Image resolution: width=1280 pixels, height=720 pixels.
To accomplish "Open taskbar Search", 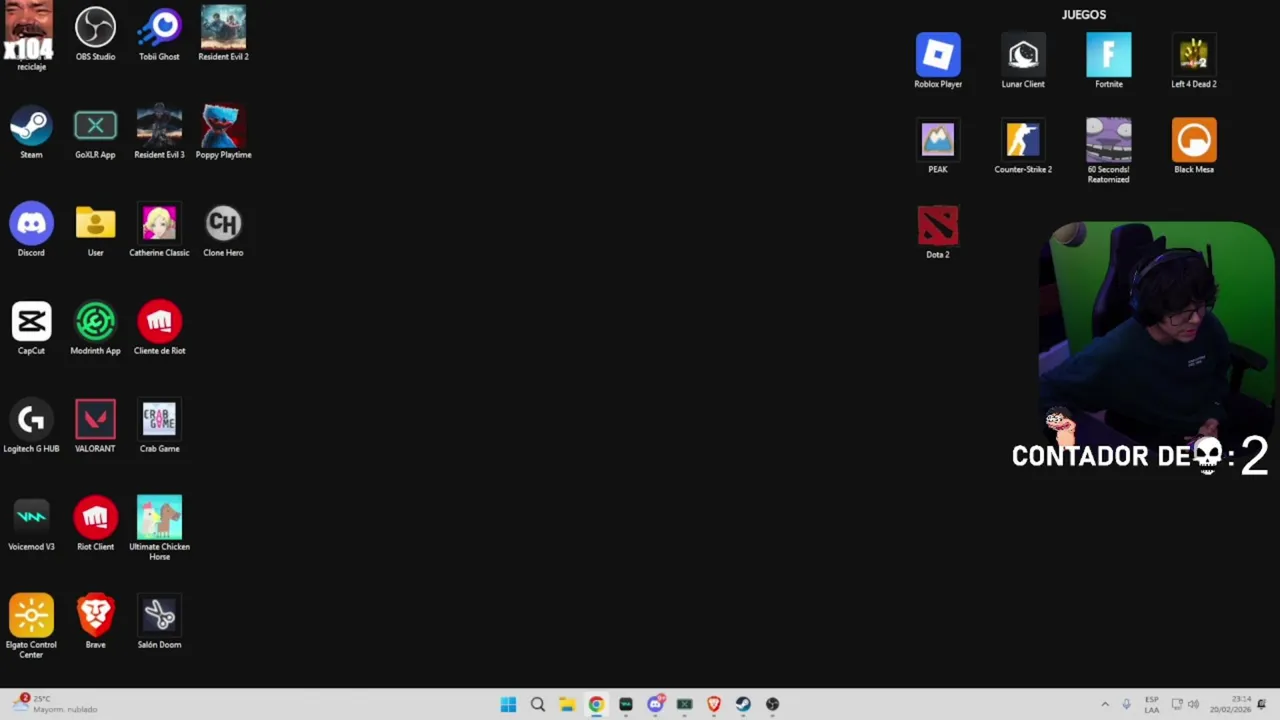I will (537, 704).
